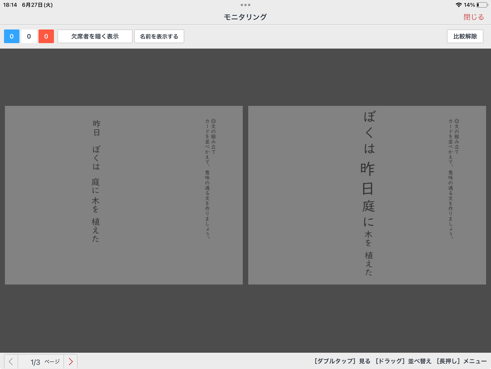Viewport: 491px width, 369px height.
Task: Tap the three dots at top center
Action: tap(245, 5)
